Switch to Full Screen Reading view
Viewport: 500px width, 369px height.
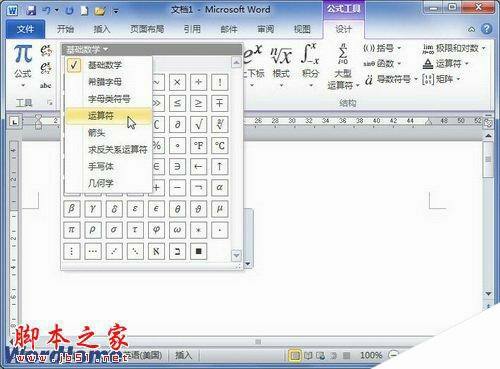click(x=308, y=355)
